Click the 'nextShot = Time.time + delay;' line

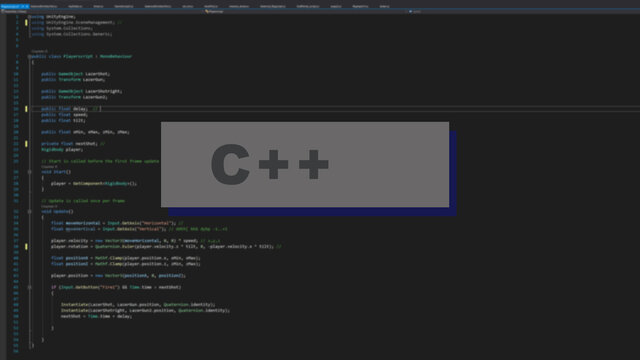click(x=96, y=316)
